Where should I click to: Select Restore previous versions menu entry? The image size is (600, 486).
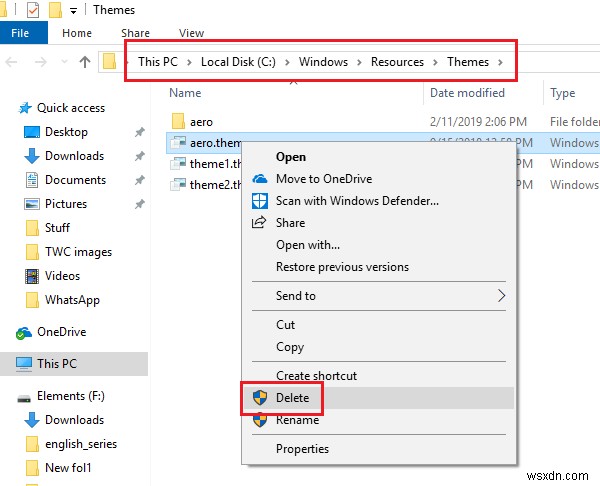[379, 267]
